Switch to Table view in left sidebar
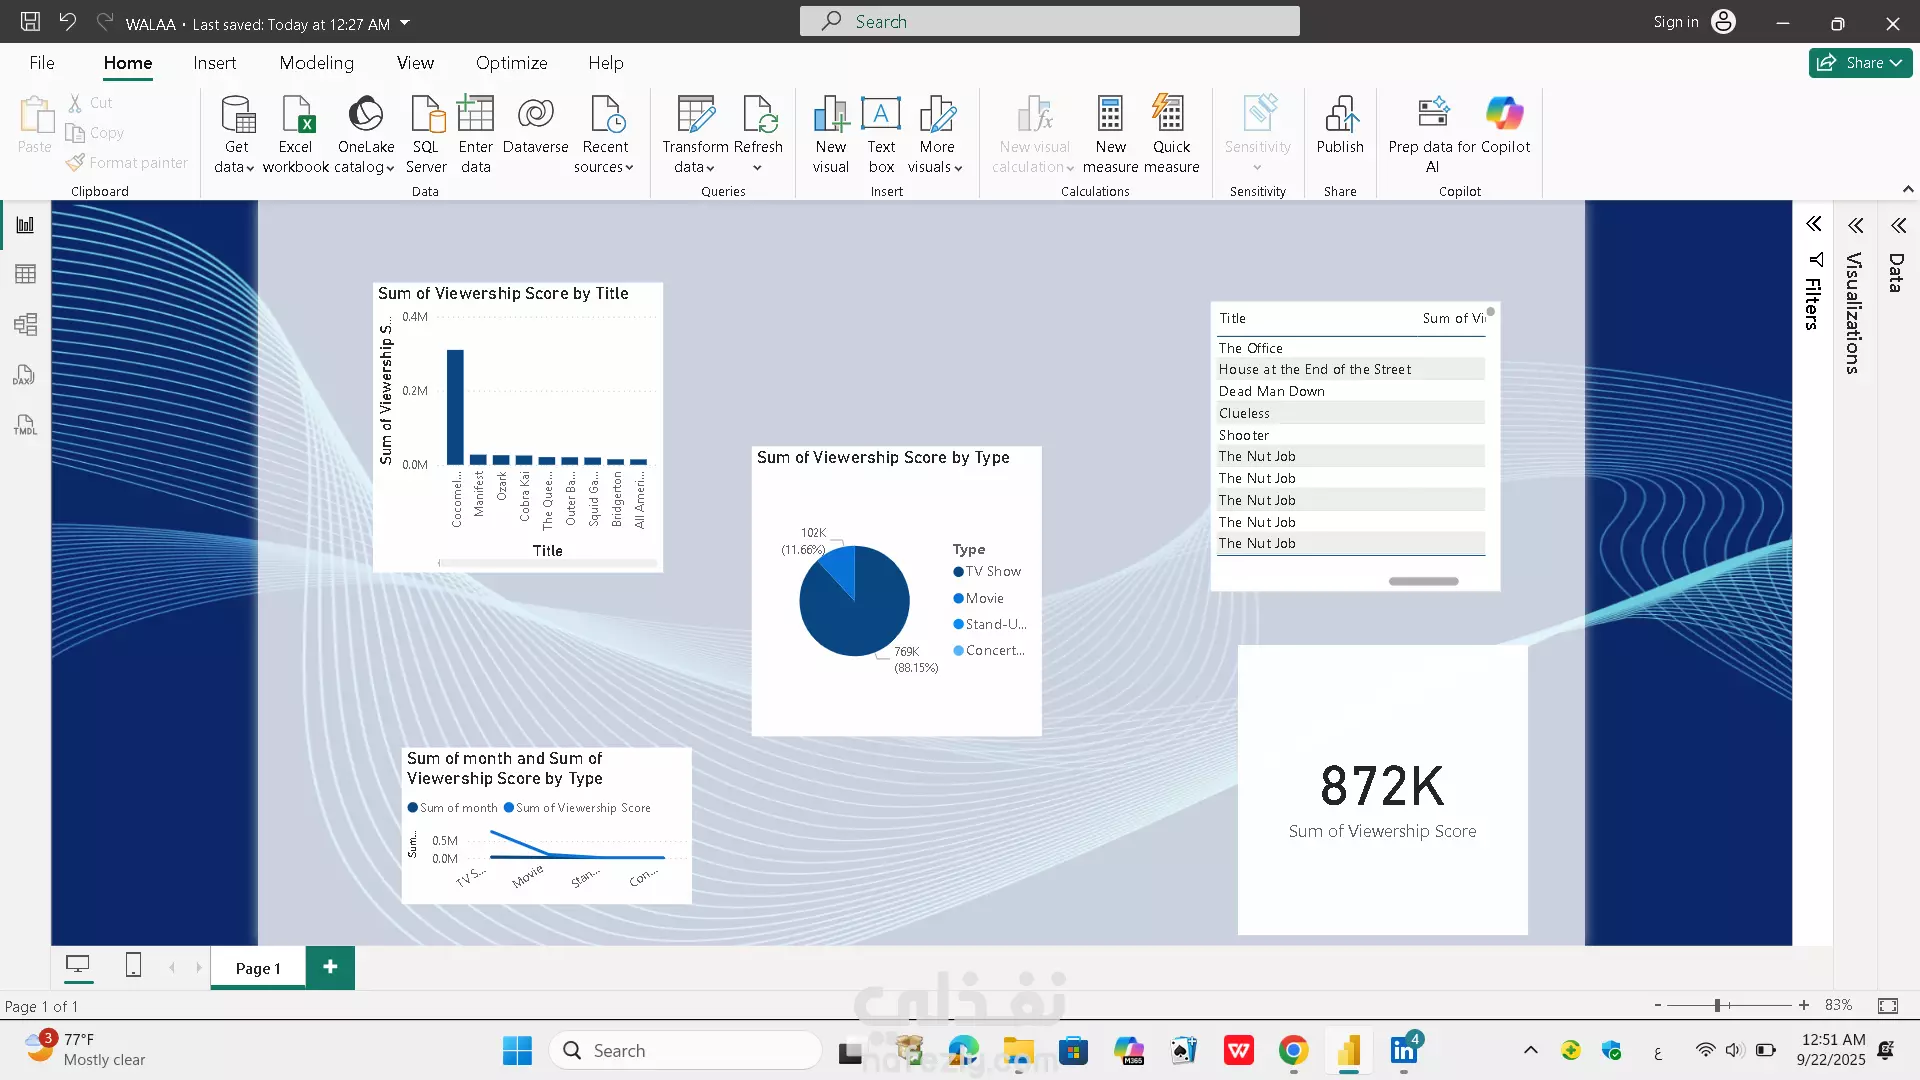Image resolution: width=1920 pixels, height=1080 pixels. (x=25, y=274)
